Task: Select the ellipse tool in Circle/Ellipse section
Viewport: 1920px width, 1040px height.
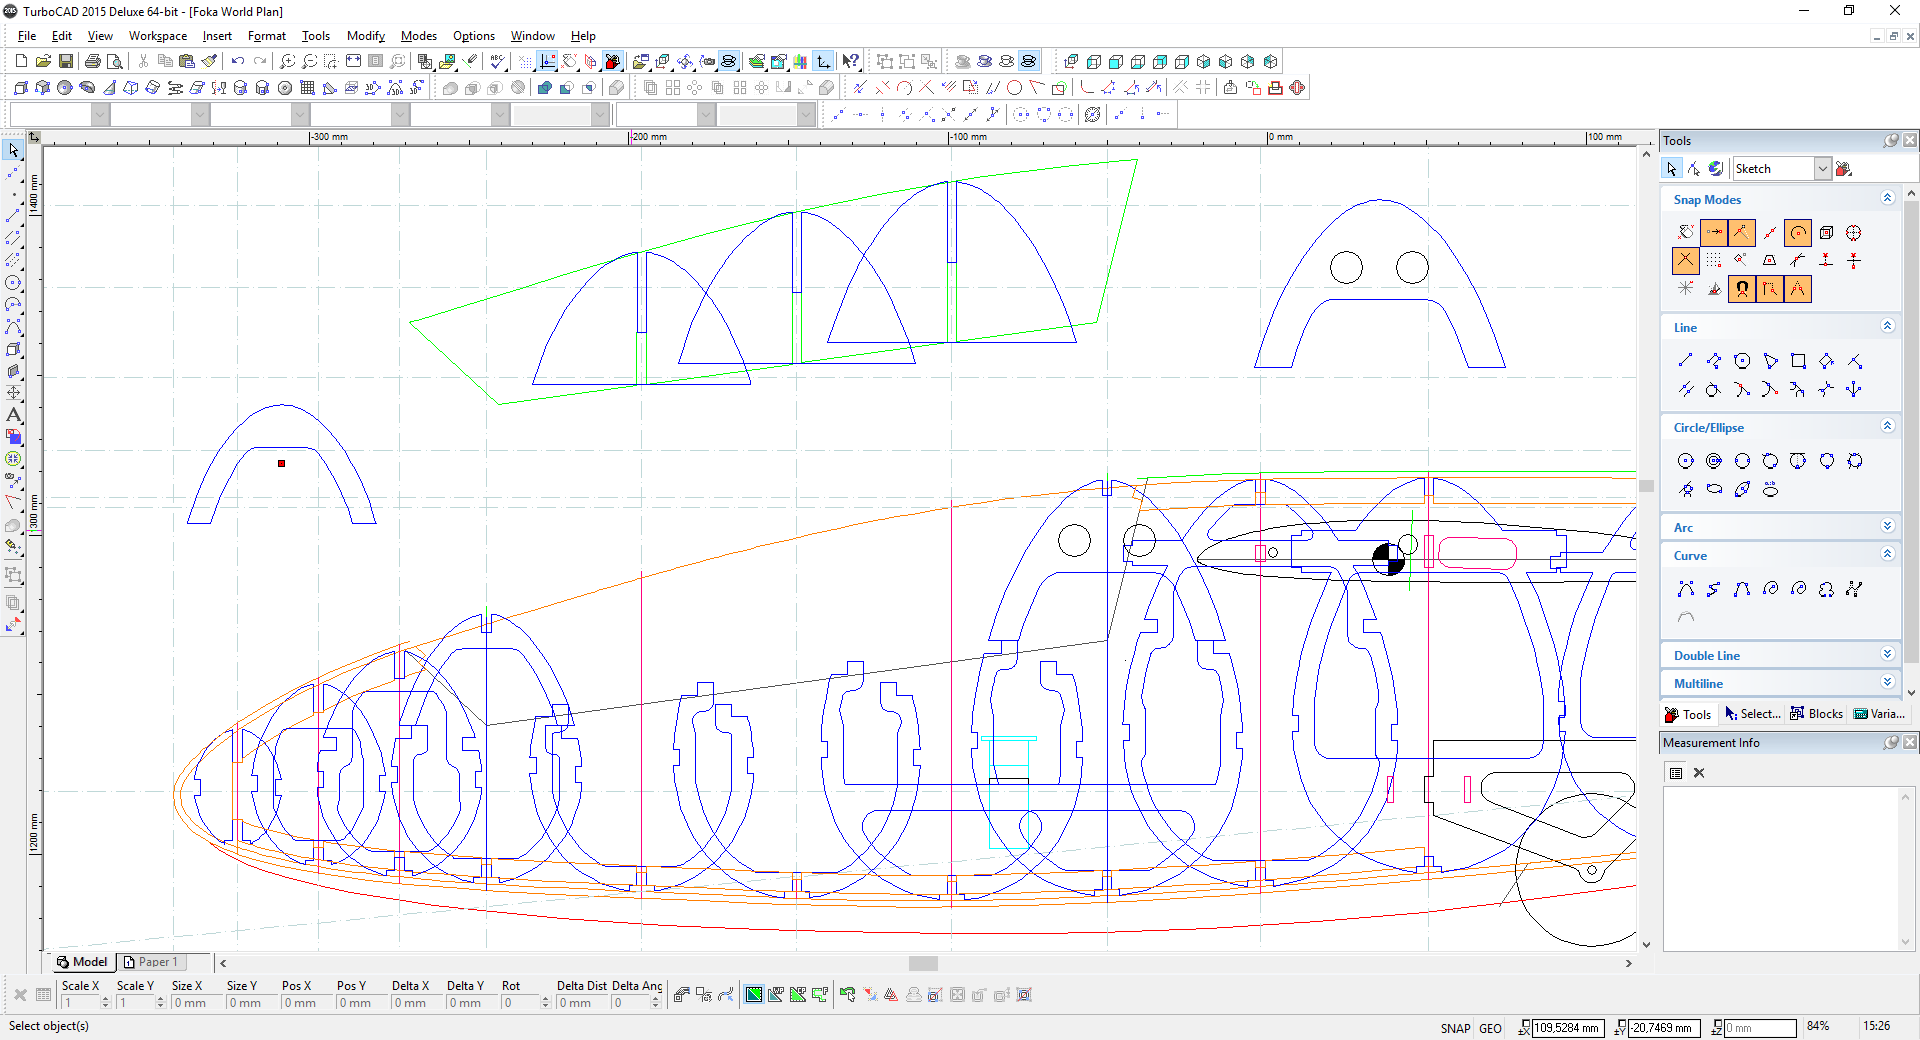Action: 1714,489
